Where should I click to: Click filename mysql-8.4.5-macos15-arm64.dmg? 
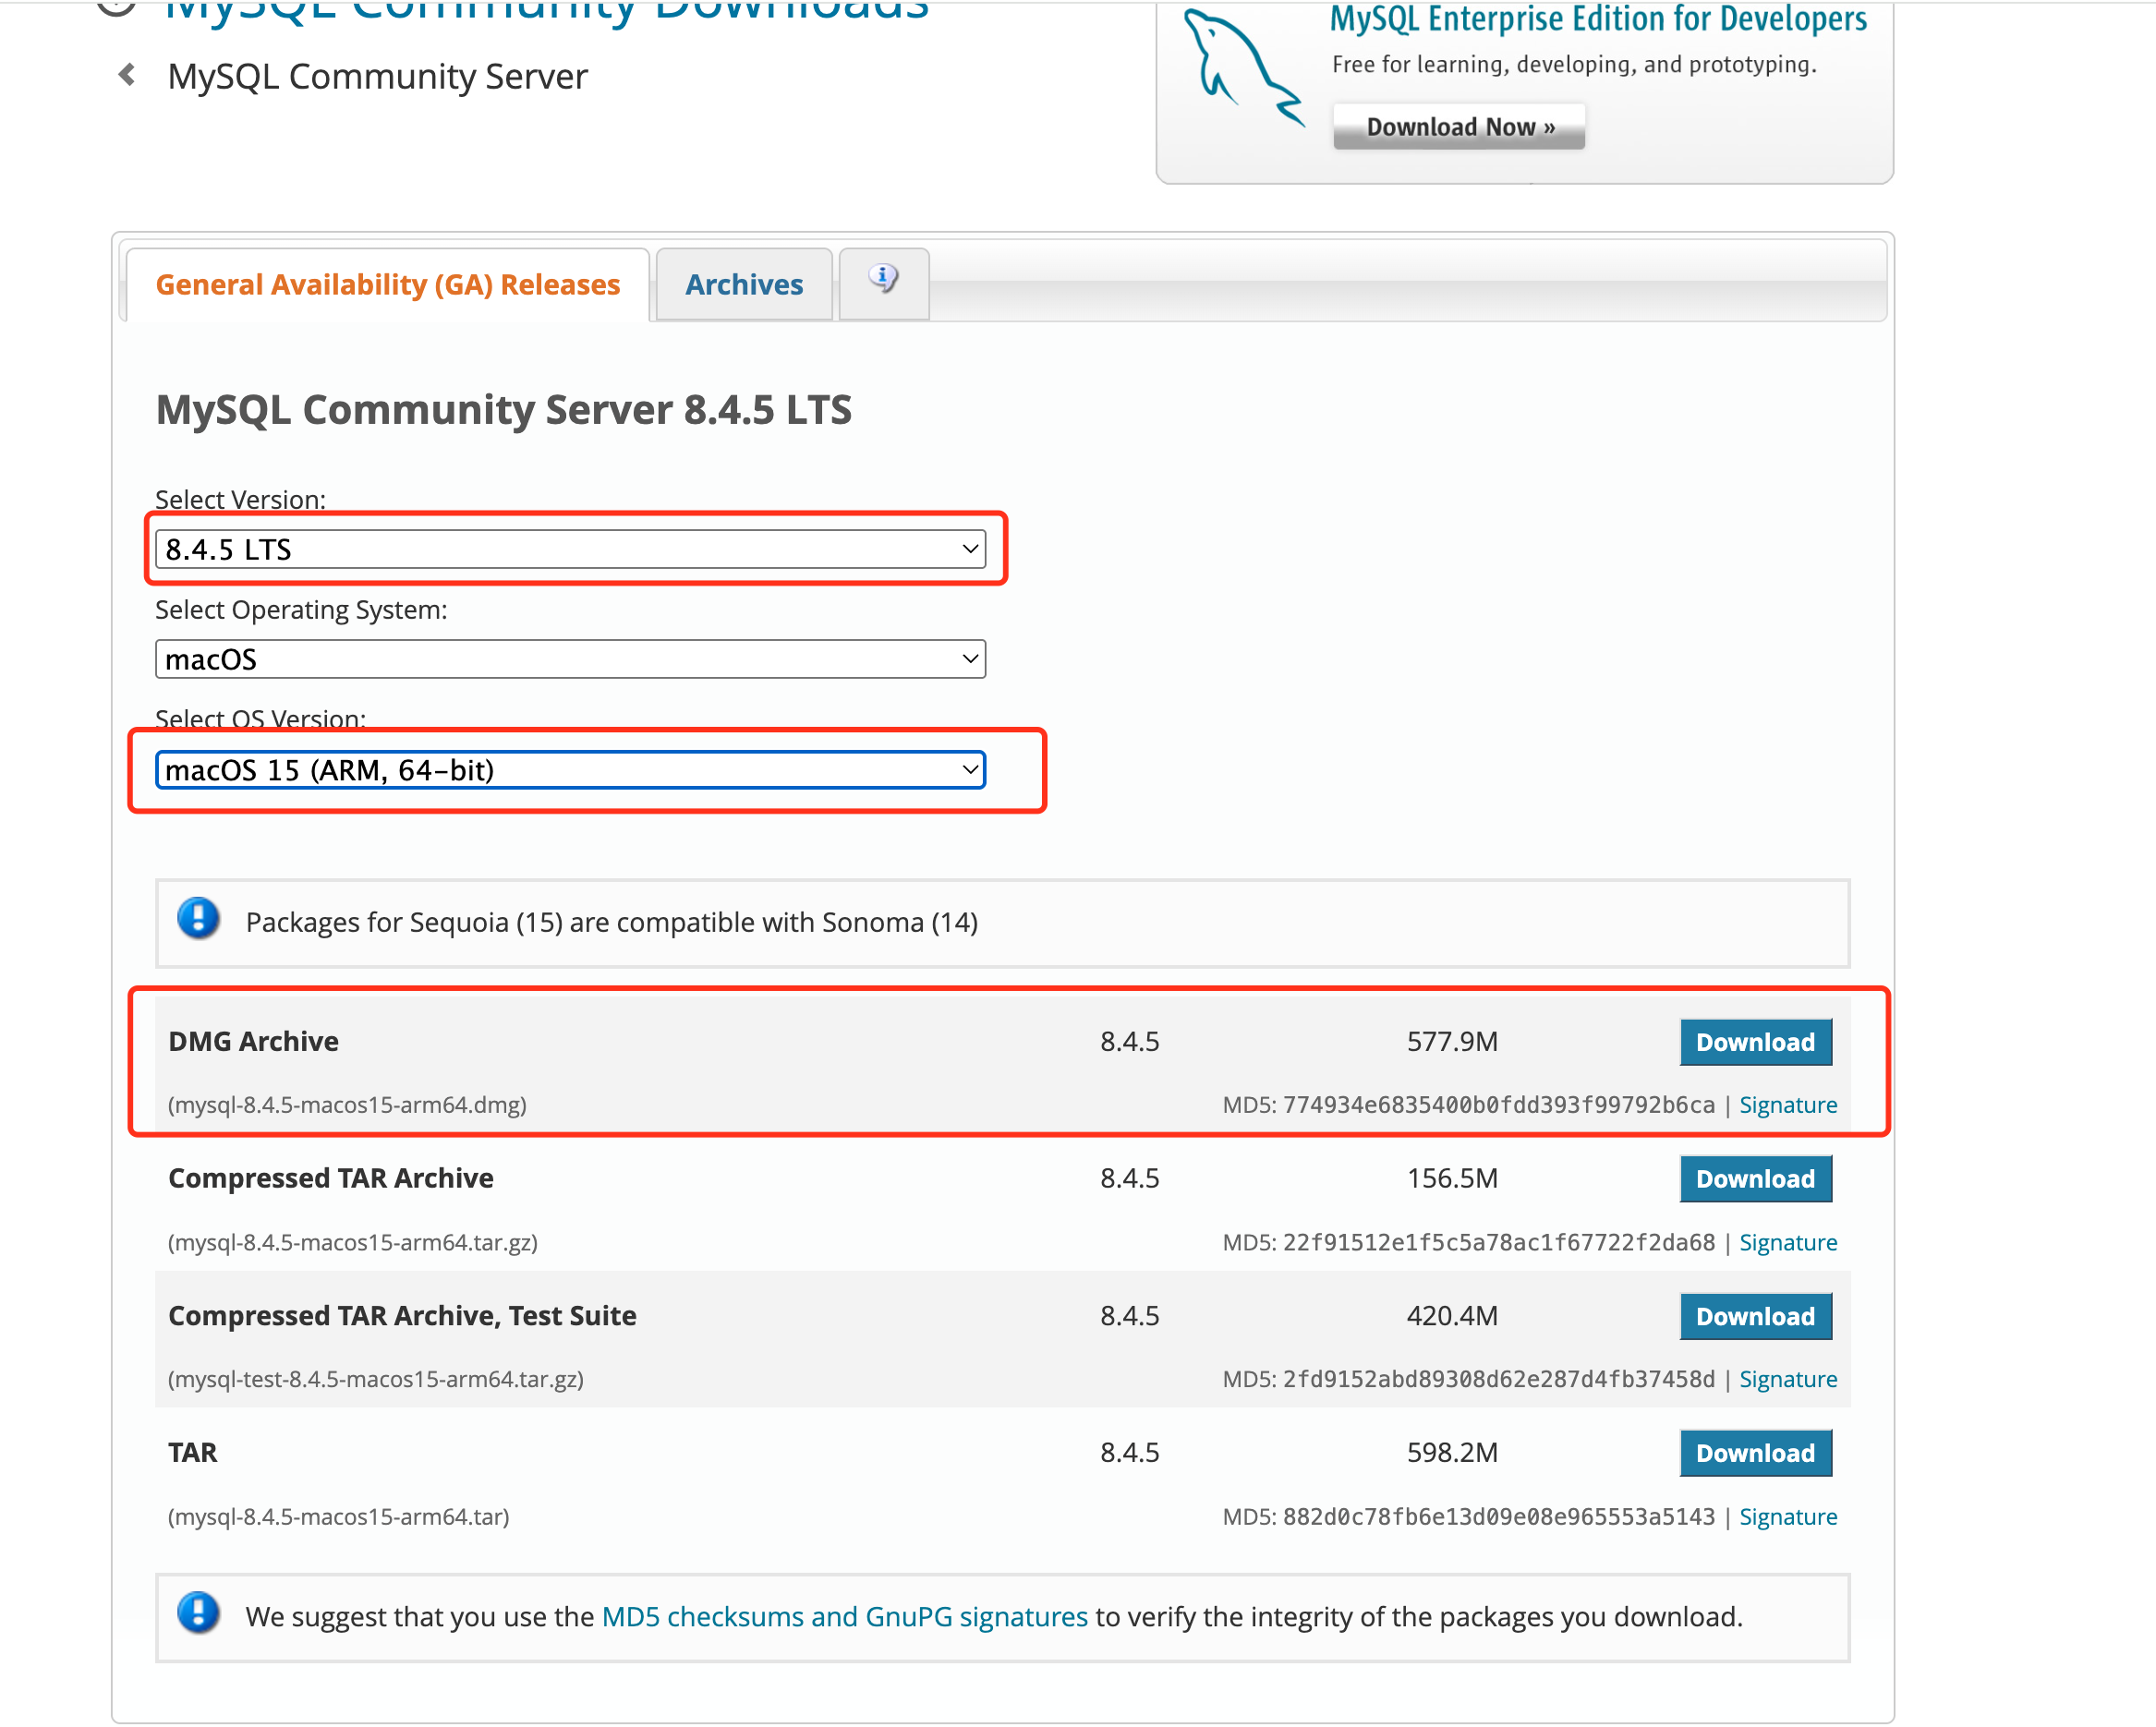pos(347,1105)
